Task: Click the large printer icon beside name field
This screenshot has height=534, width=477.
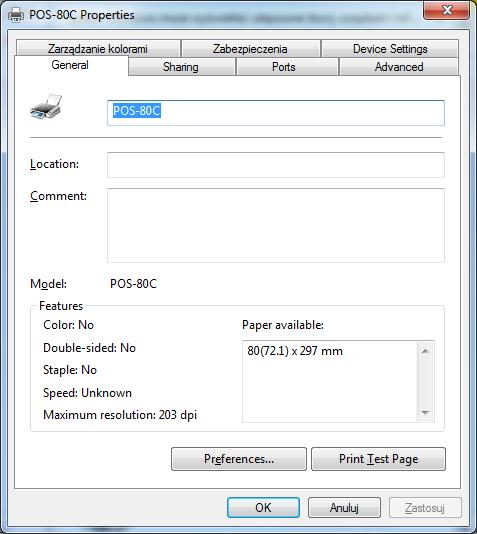Action: [46, 107]
